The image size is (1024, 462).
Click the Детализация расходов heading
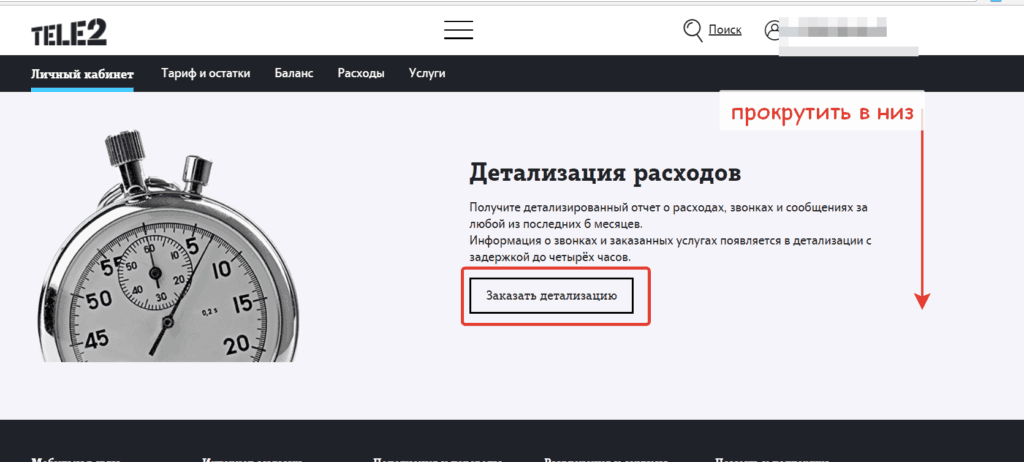(x=605, y=174)
